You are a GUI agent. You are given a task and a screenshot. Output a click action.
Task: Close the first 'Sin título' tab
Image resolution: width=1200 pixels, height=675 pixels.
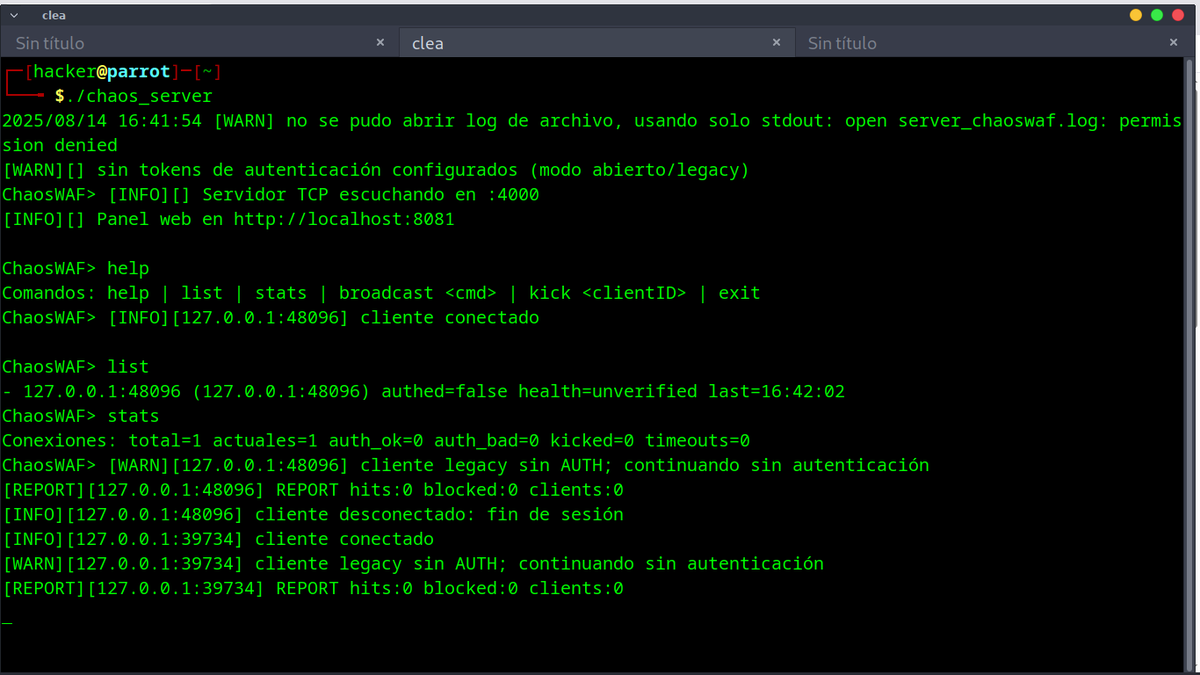tap(380, 43)
